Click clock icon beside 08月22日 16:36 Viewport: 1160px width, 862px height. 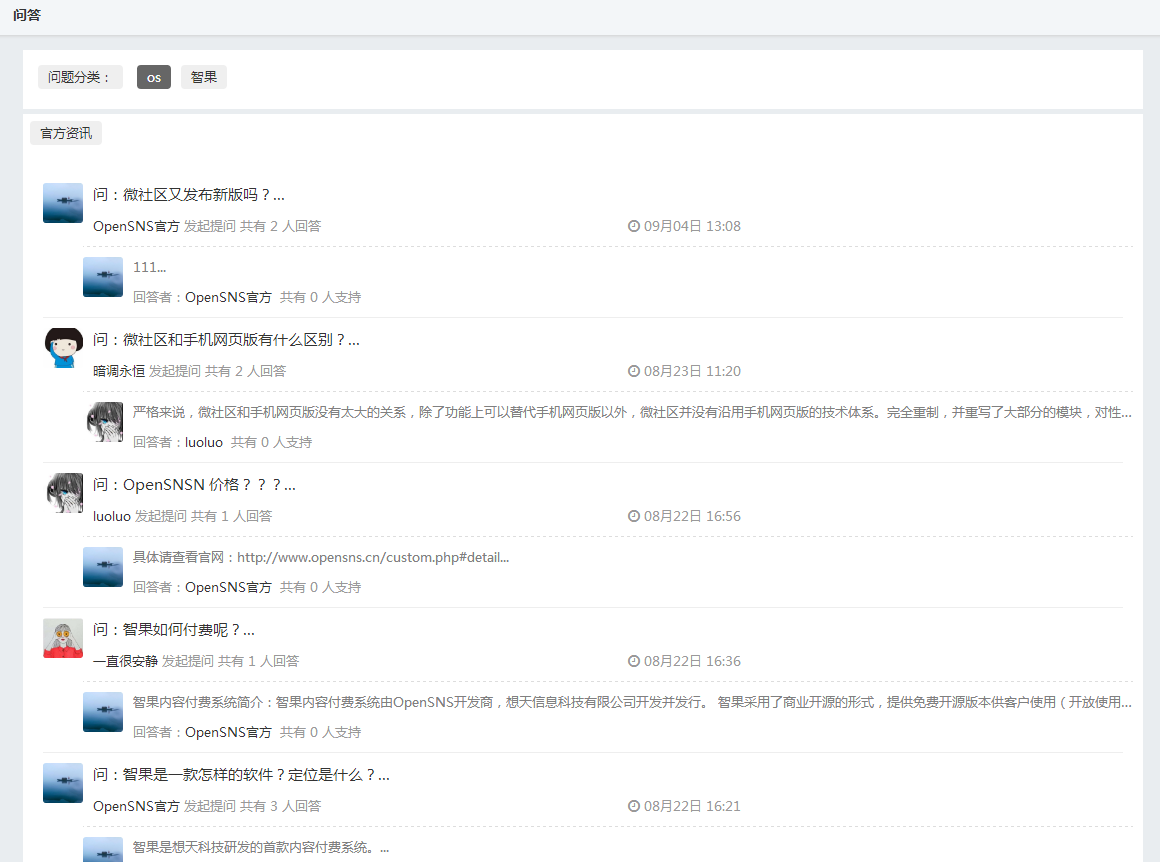point(634,661)
